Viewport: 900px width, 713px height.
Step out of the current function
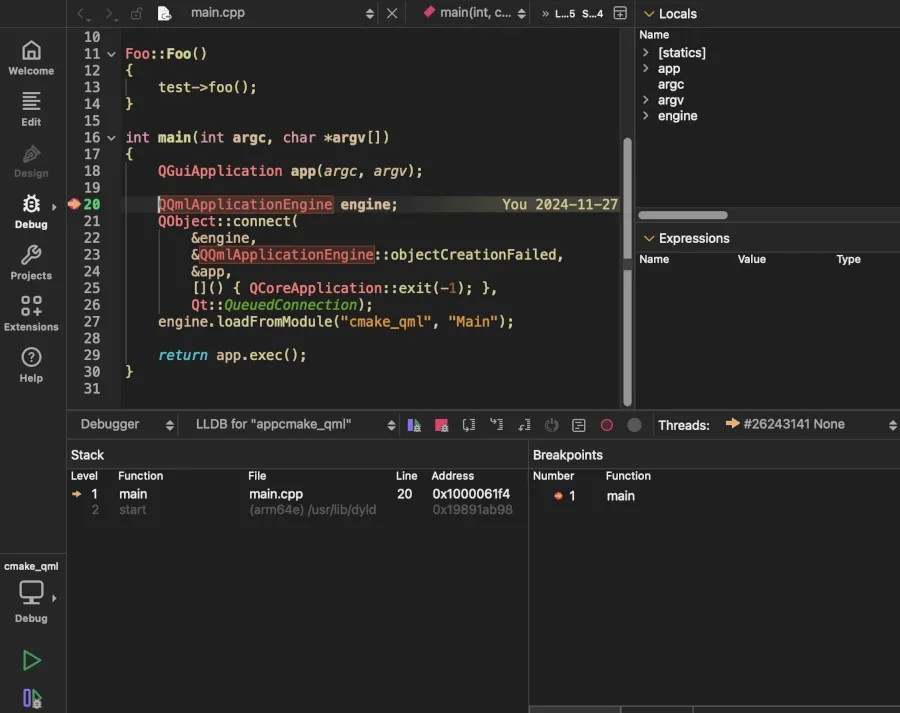click(x=524, y=424)
